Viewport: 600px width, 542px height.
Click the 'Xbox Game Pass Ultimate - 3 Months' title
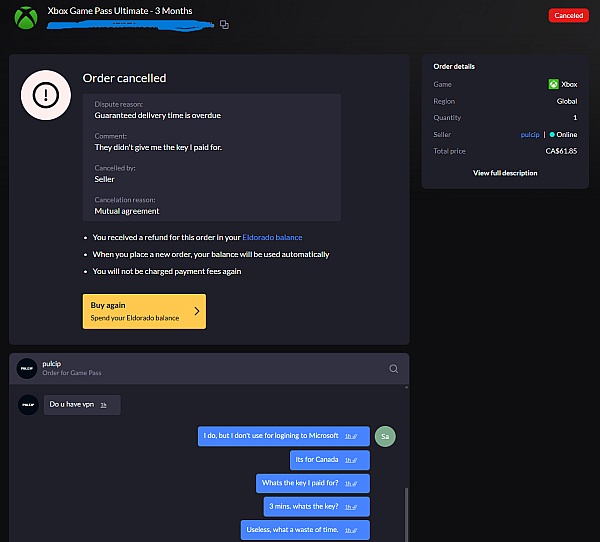tap(120, 11)
